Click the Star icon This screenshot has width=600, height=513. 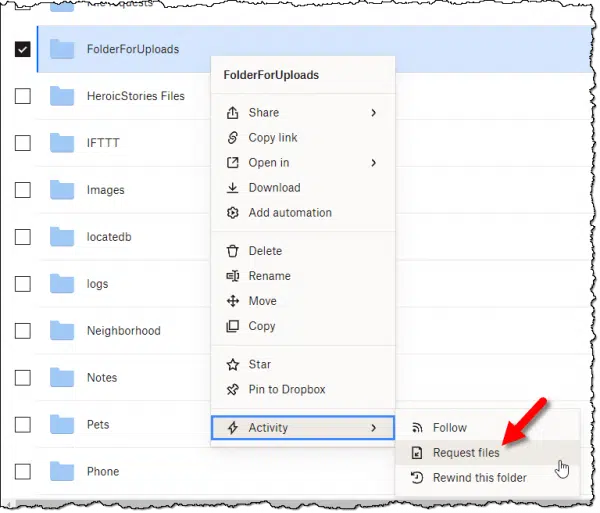[233, 365]
